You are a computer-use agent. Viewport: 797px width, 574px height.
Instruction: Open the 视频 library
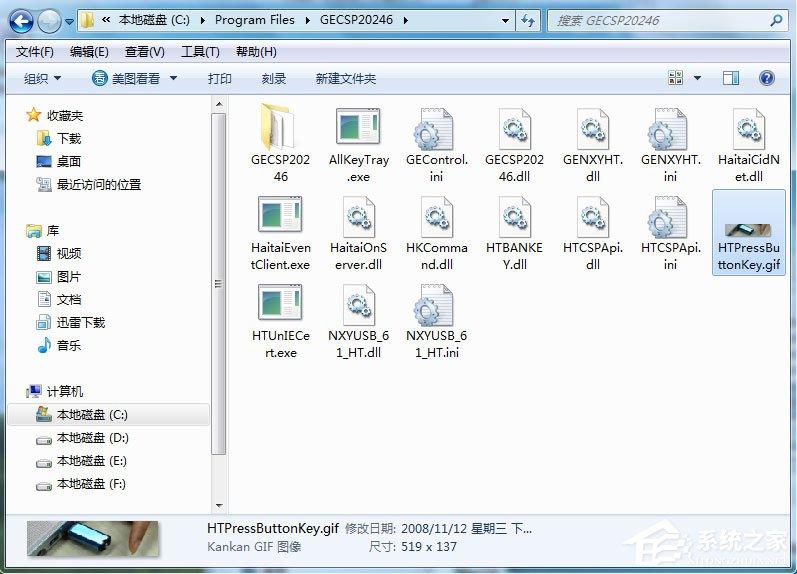pyautogui.click(x=69, y=253)
